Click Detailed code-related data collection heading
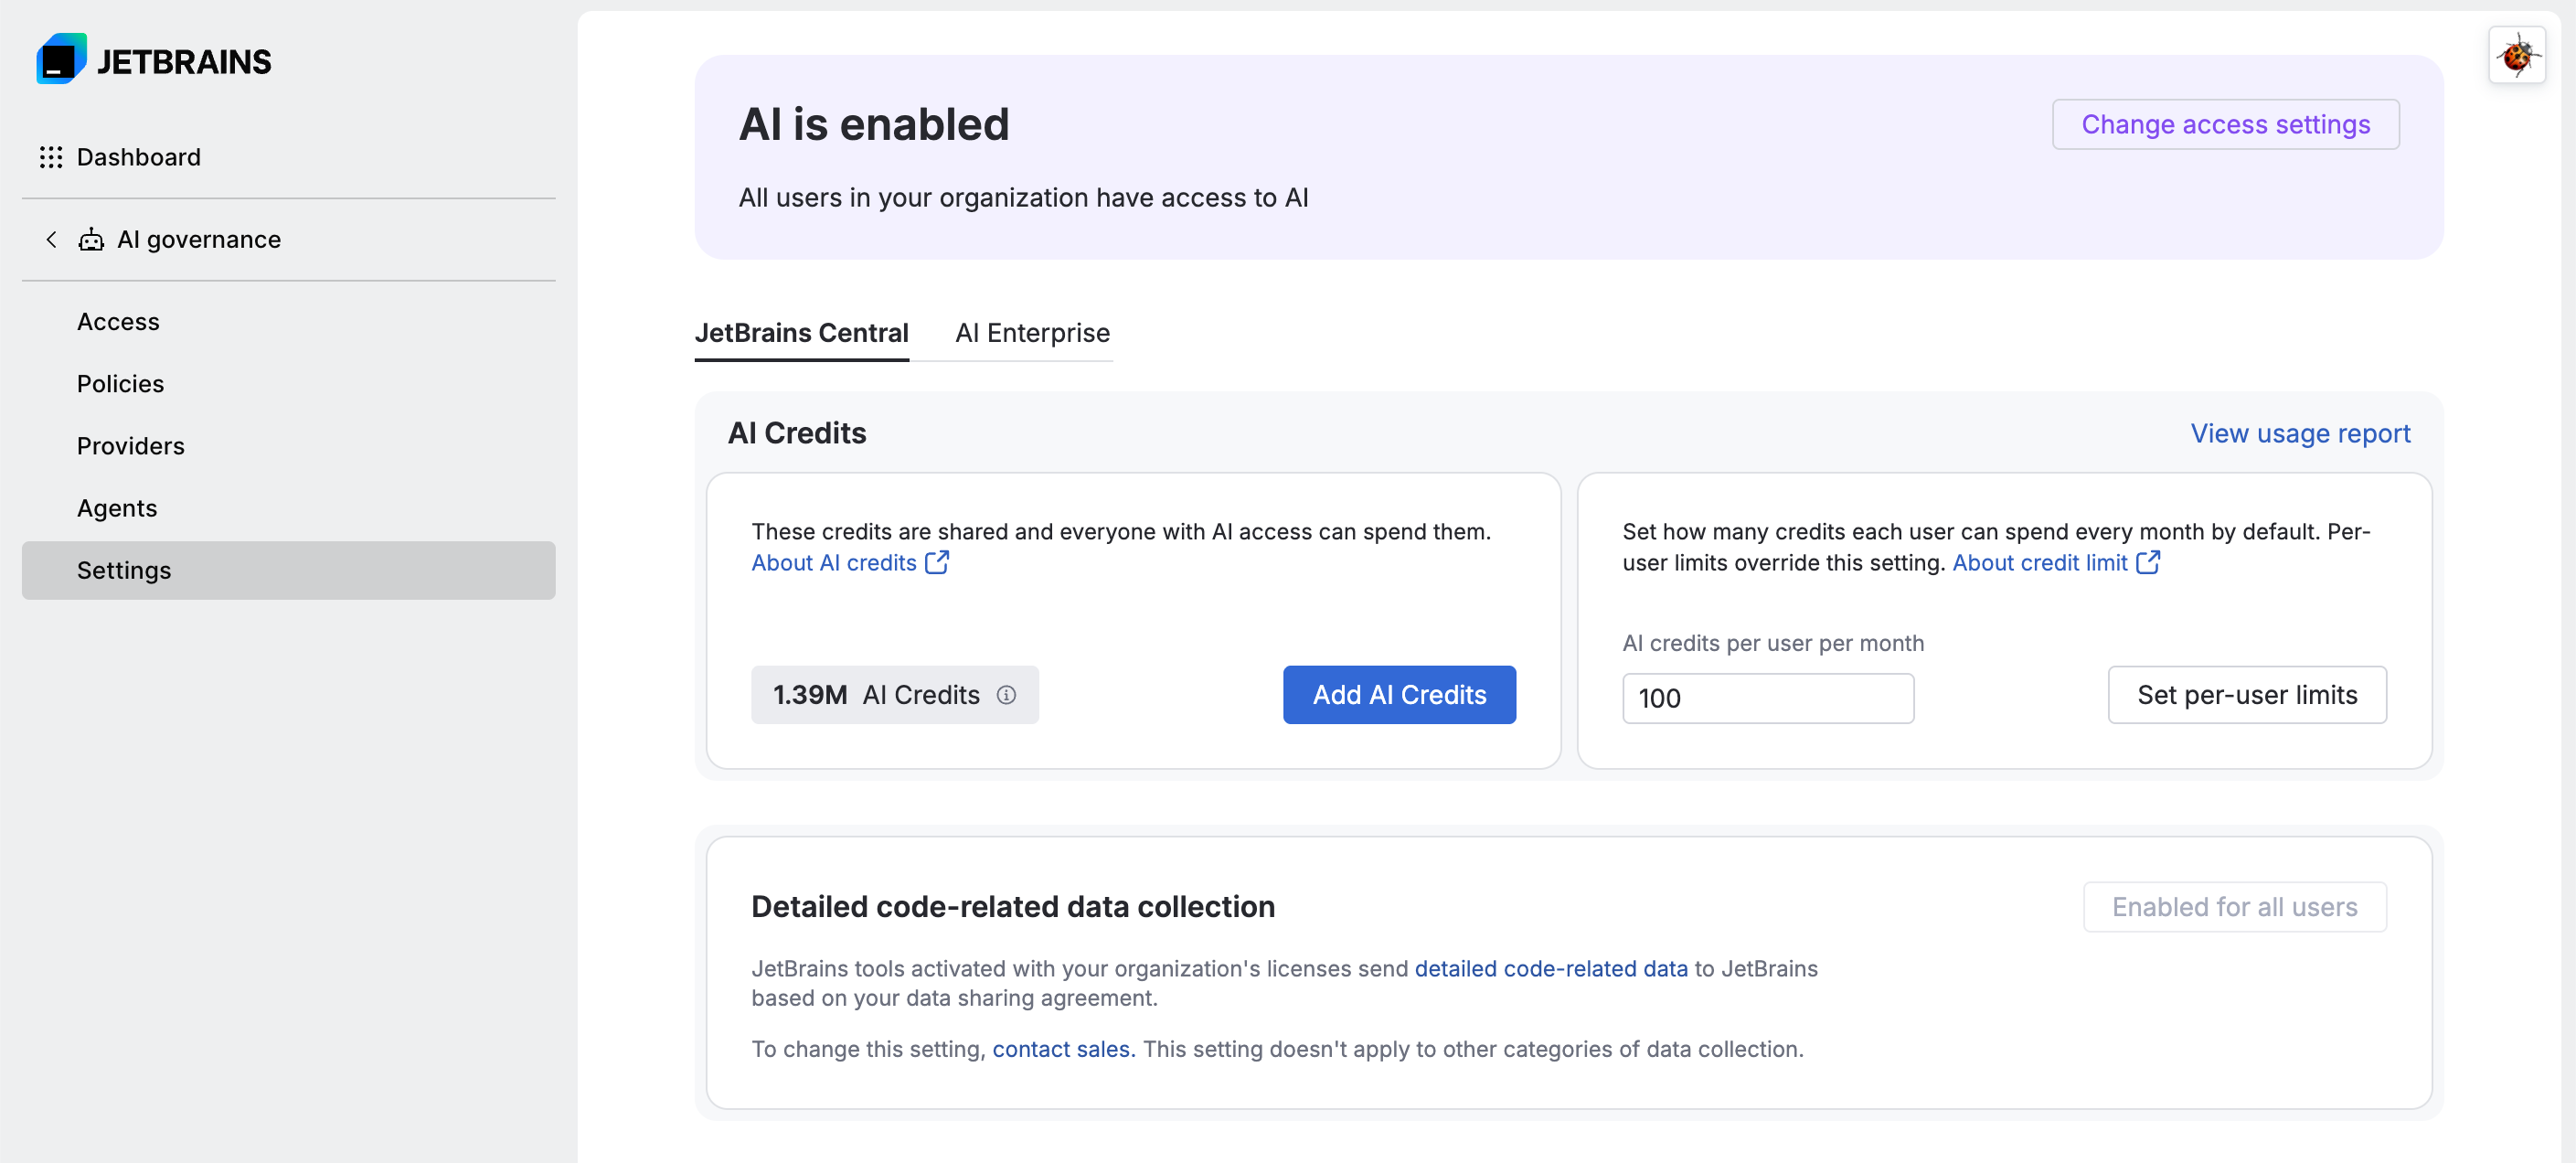 click(x=1013, y=907)
